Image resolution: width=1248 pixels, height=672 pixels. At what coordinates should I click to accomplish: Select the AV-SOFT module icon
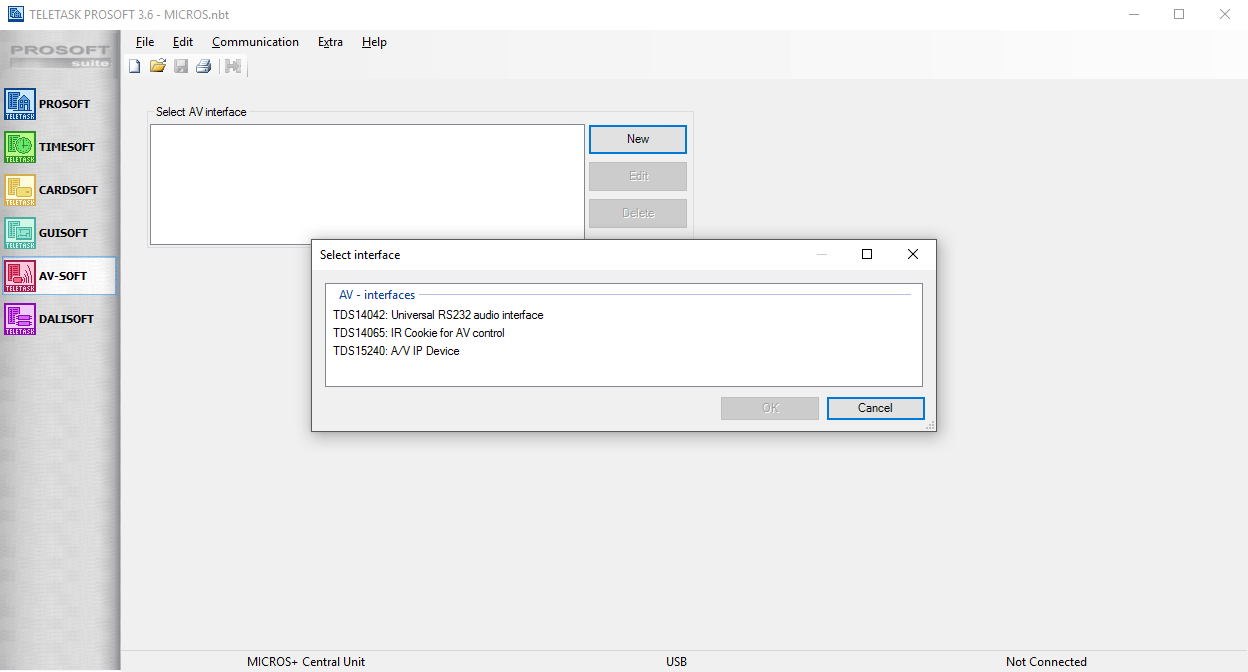click(20, 276)
